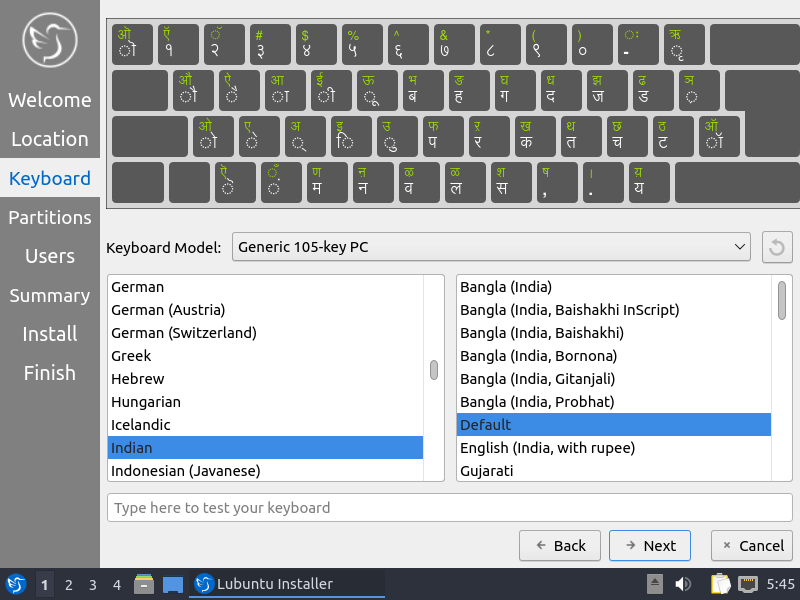This screenshot has height=600, width=800.
Task: Cancel the installation
Action: [751, 545]
